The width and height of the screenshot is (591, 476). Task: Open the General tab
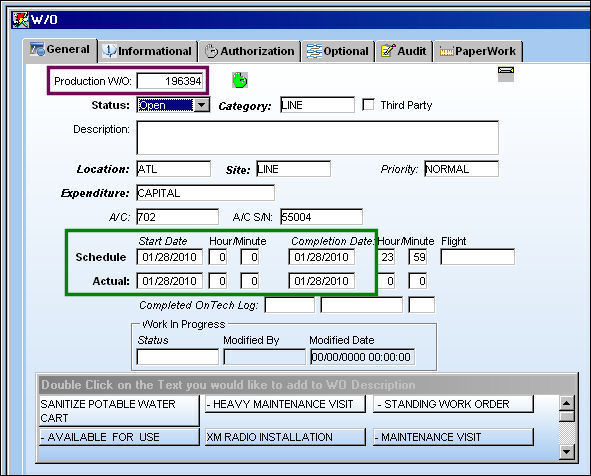pos(60,50)
